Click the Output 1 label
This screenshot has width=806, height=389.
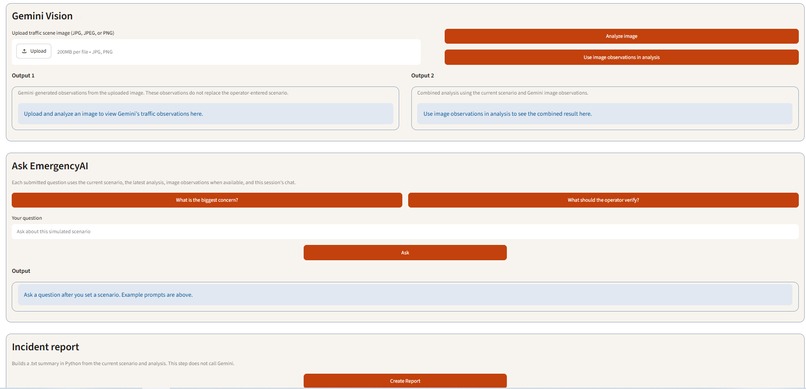[x=23, y=76]
